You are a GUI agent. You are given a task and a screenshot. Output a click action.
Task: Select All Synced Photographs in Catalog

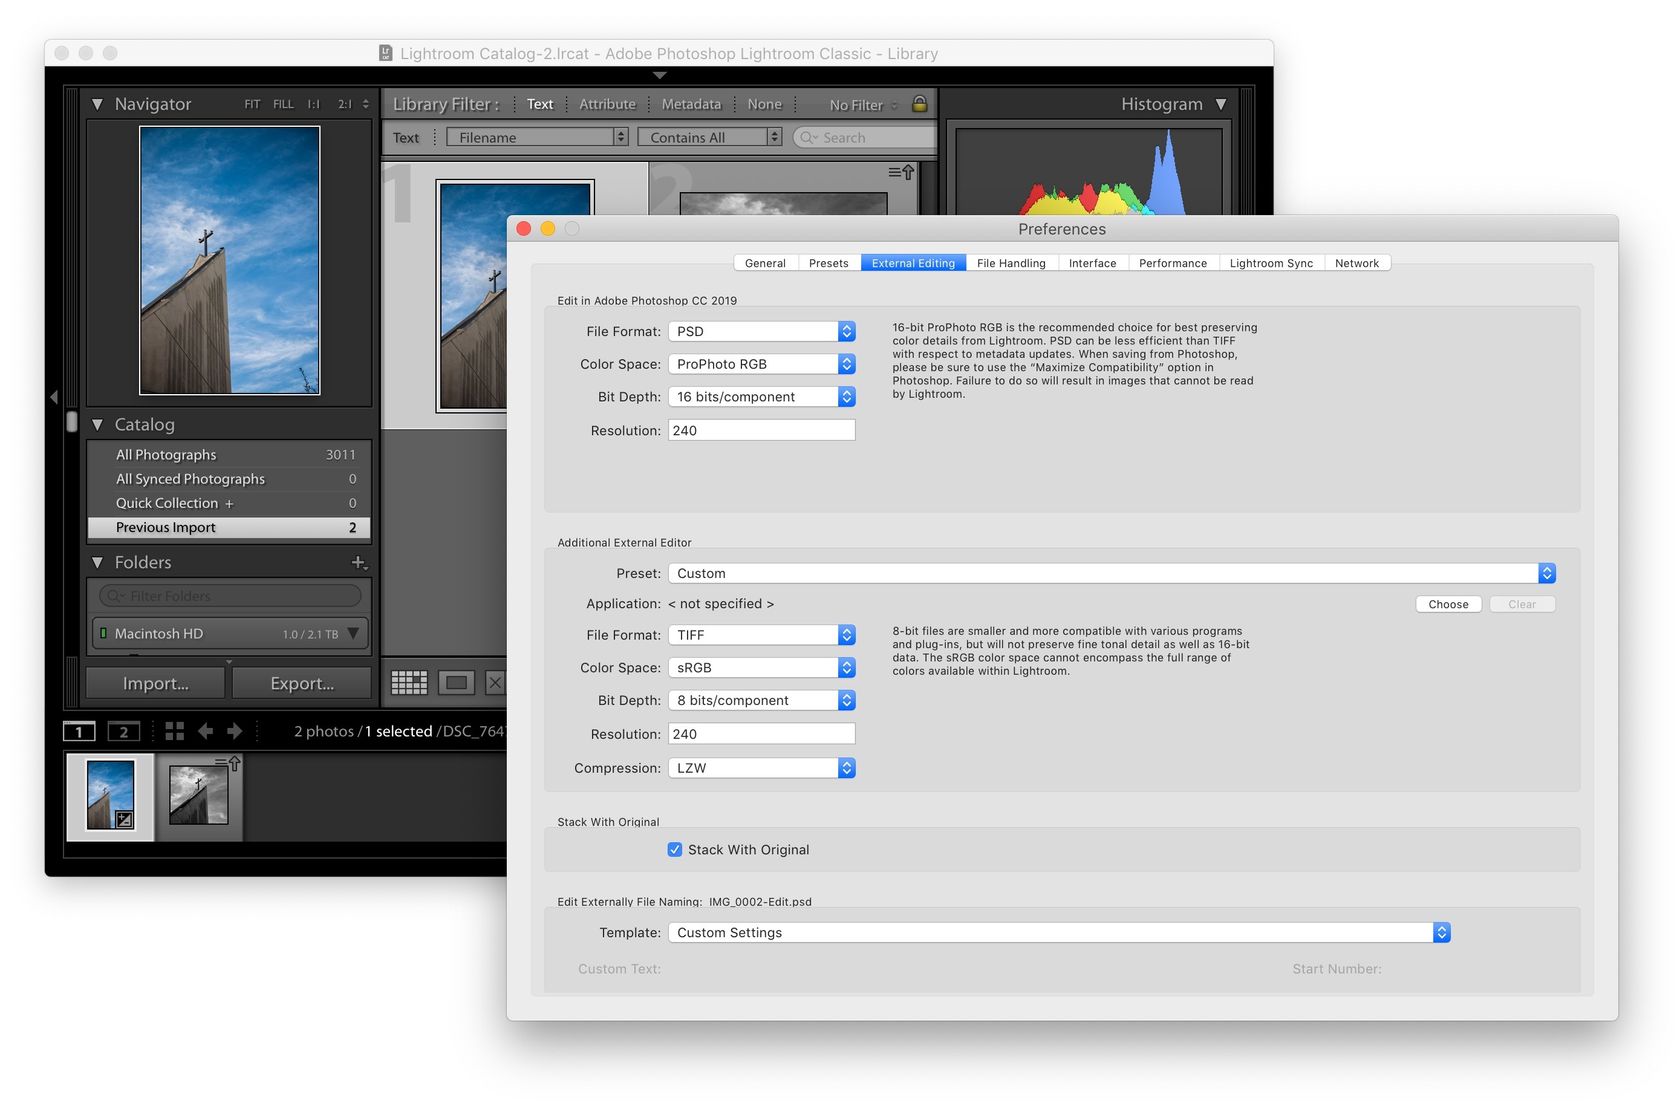(229, 479)
